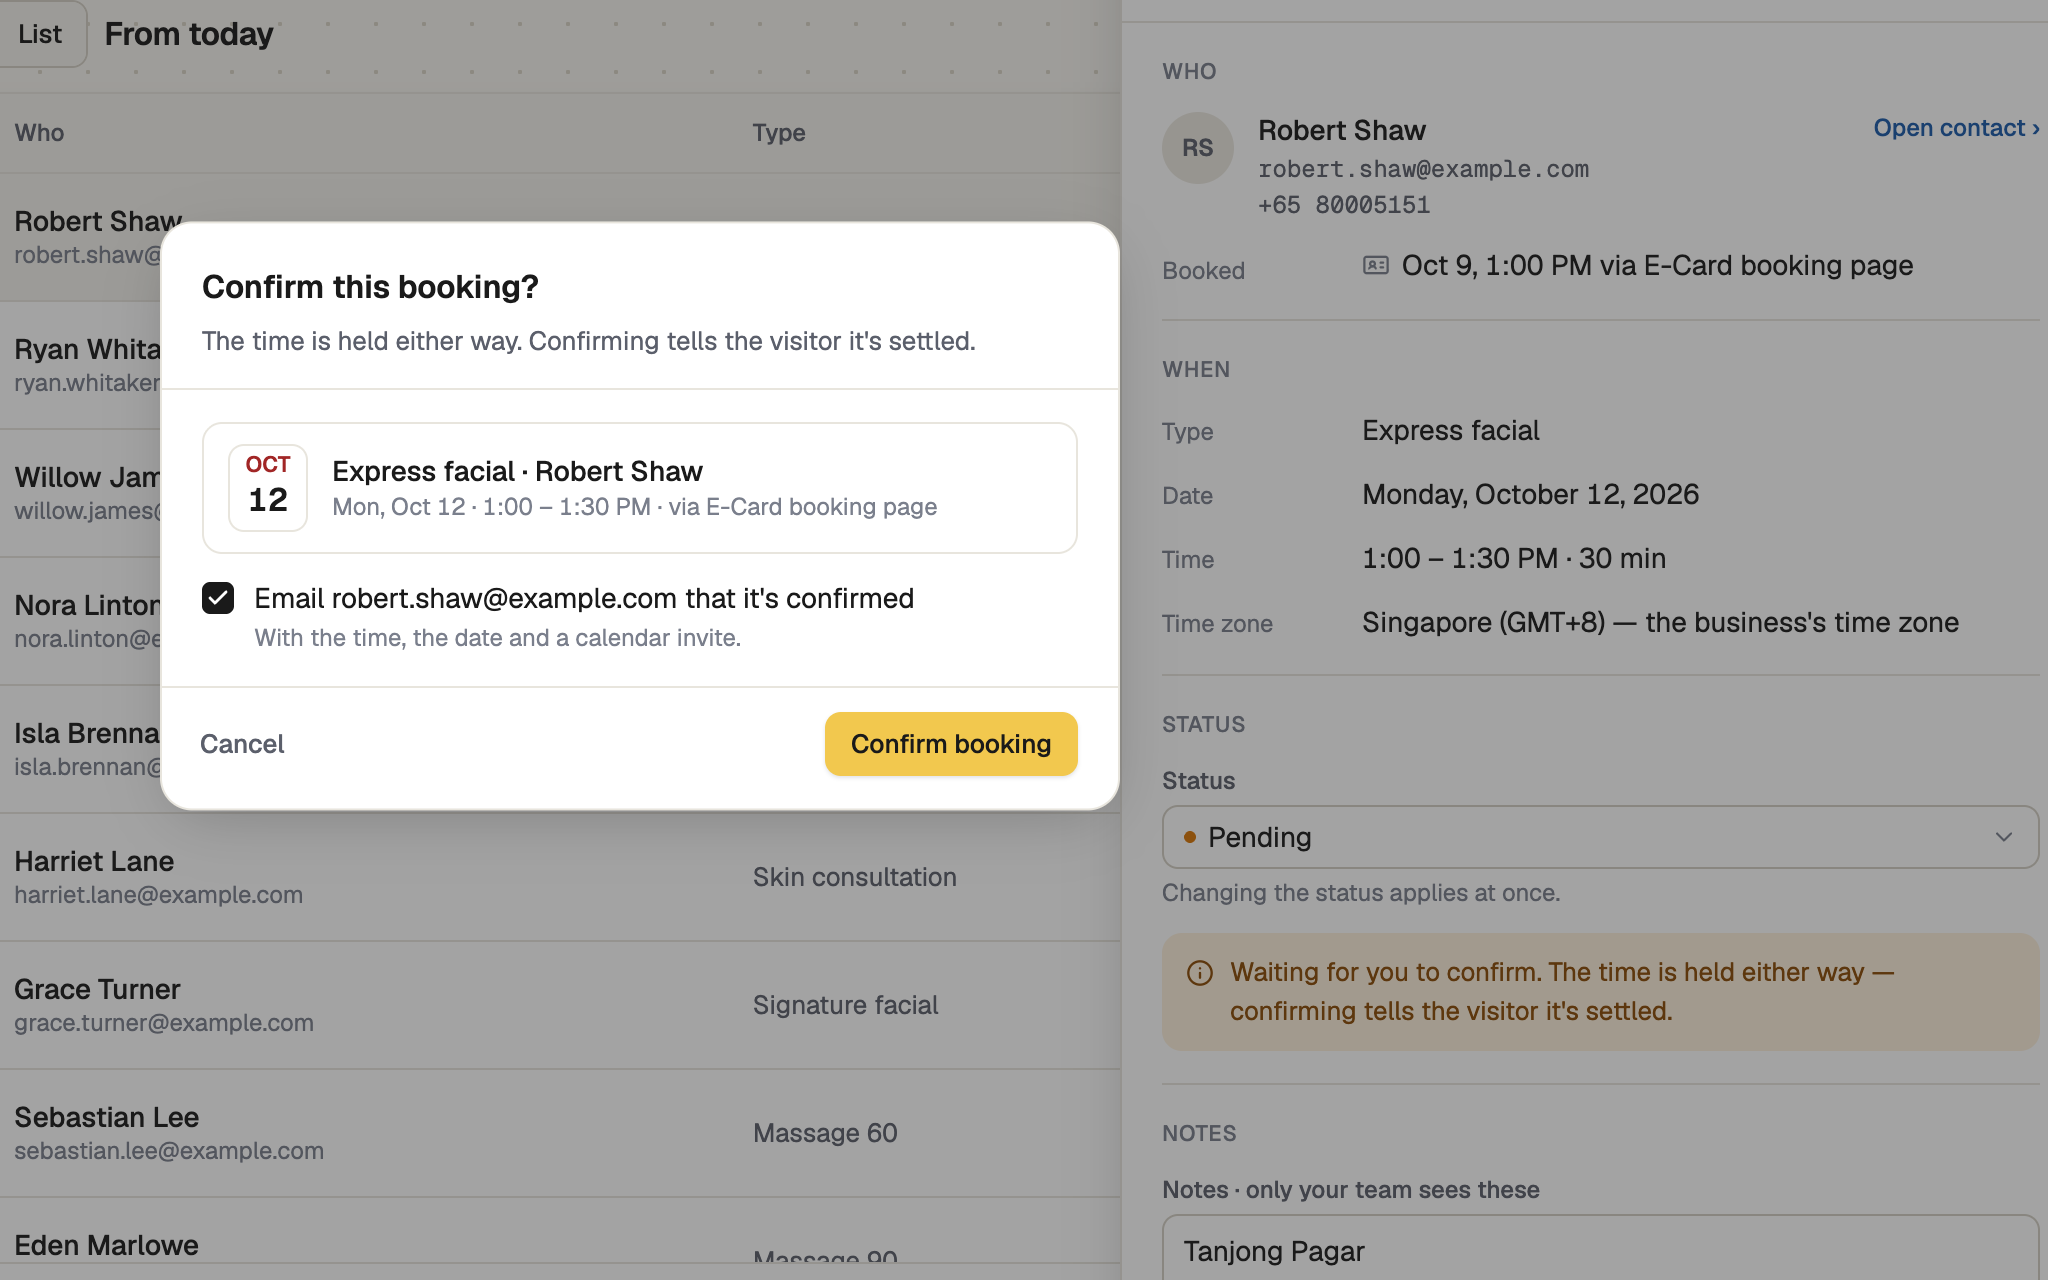Click the From today heading

point(189,34)
